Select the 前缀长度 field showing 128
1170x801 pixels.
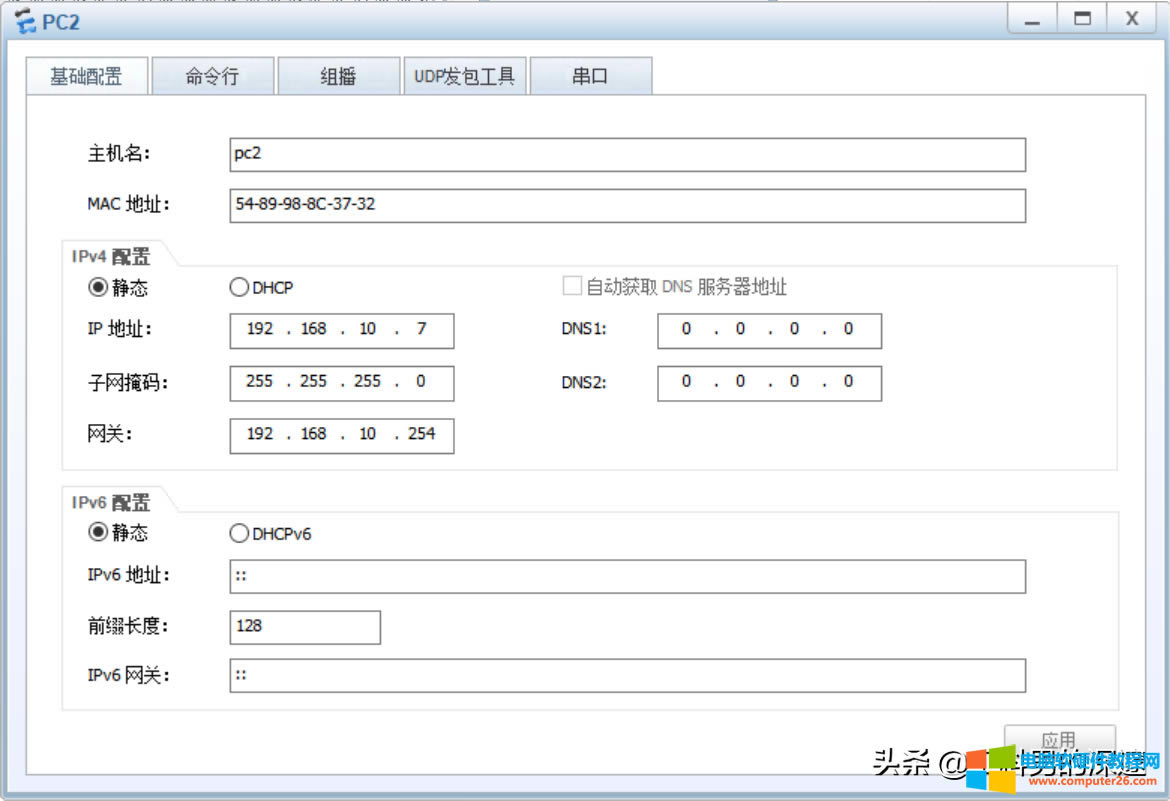(x=304, y=627)
